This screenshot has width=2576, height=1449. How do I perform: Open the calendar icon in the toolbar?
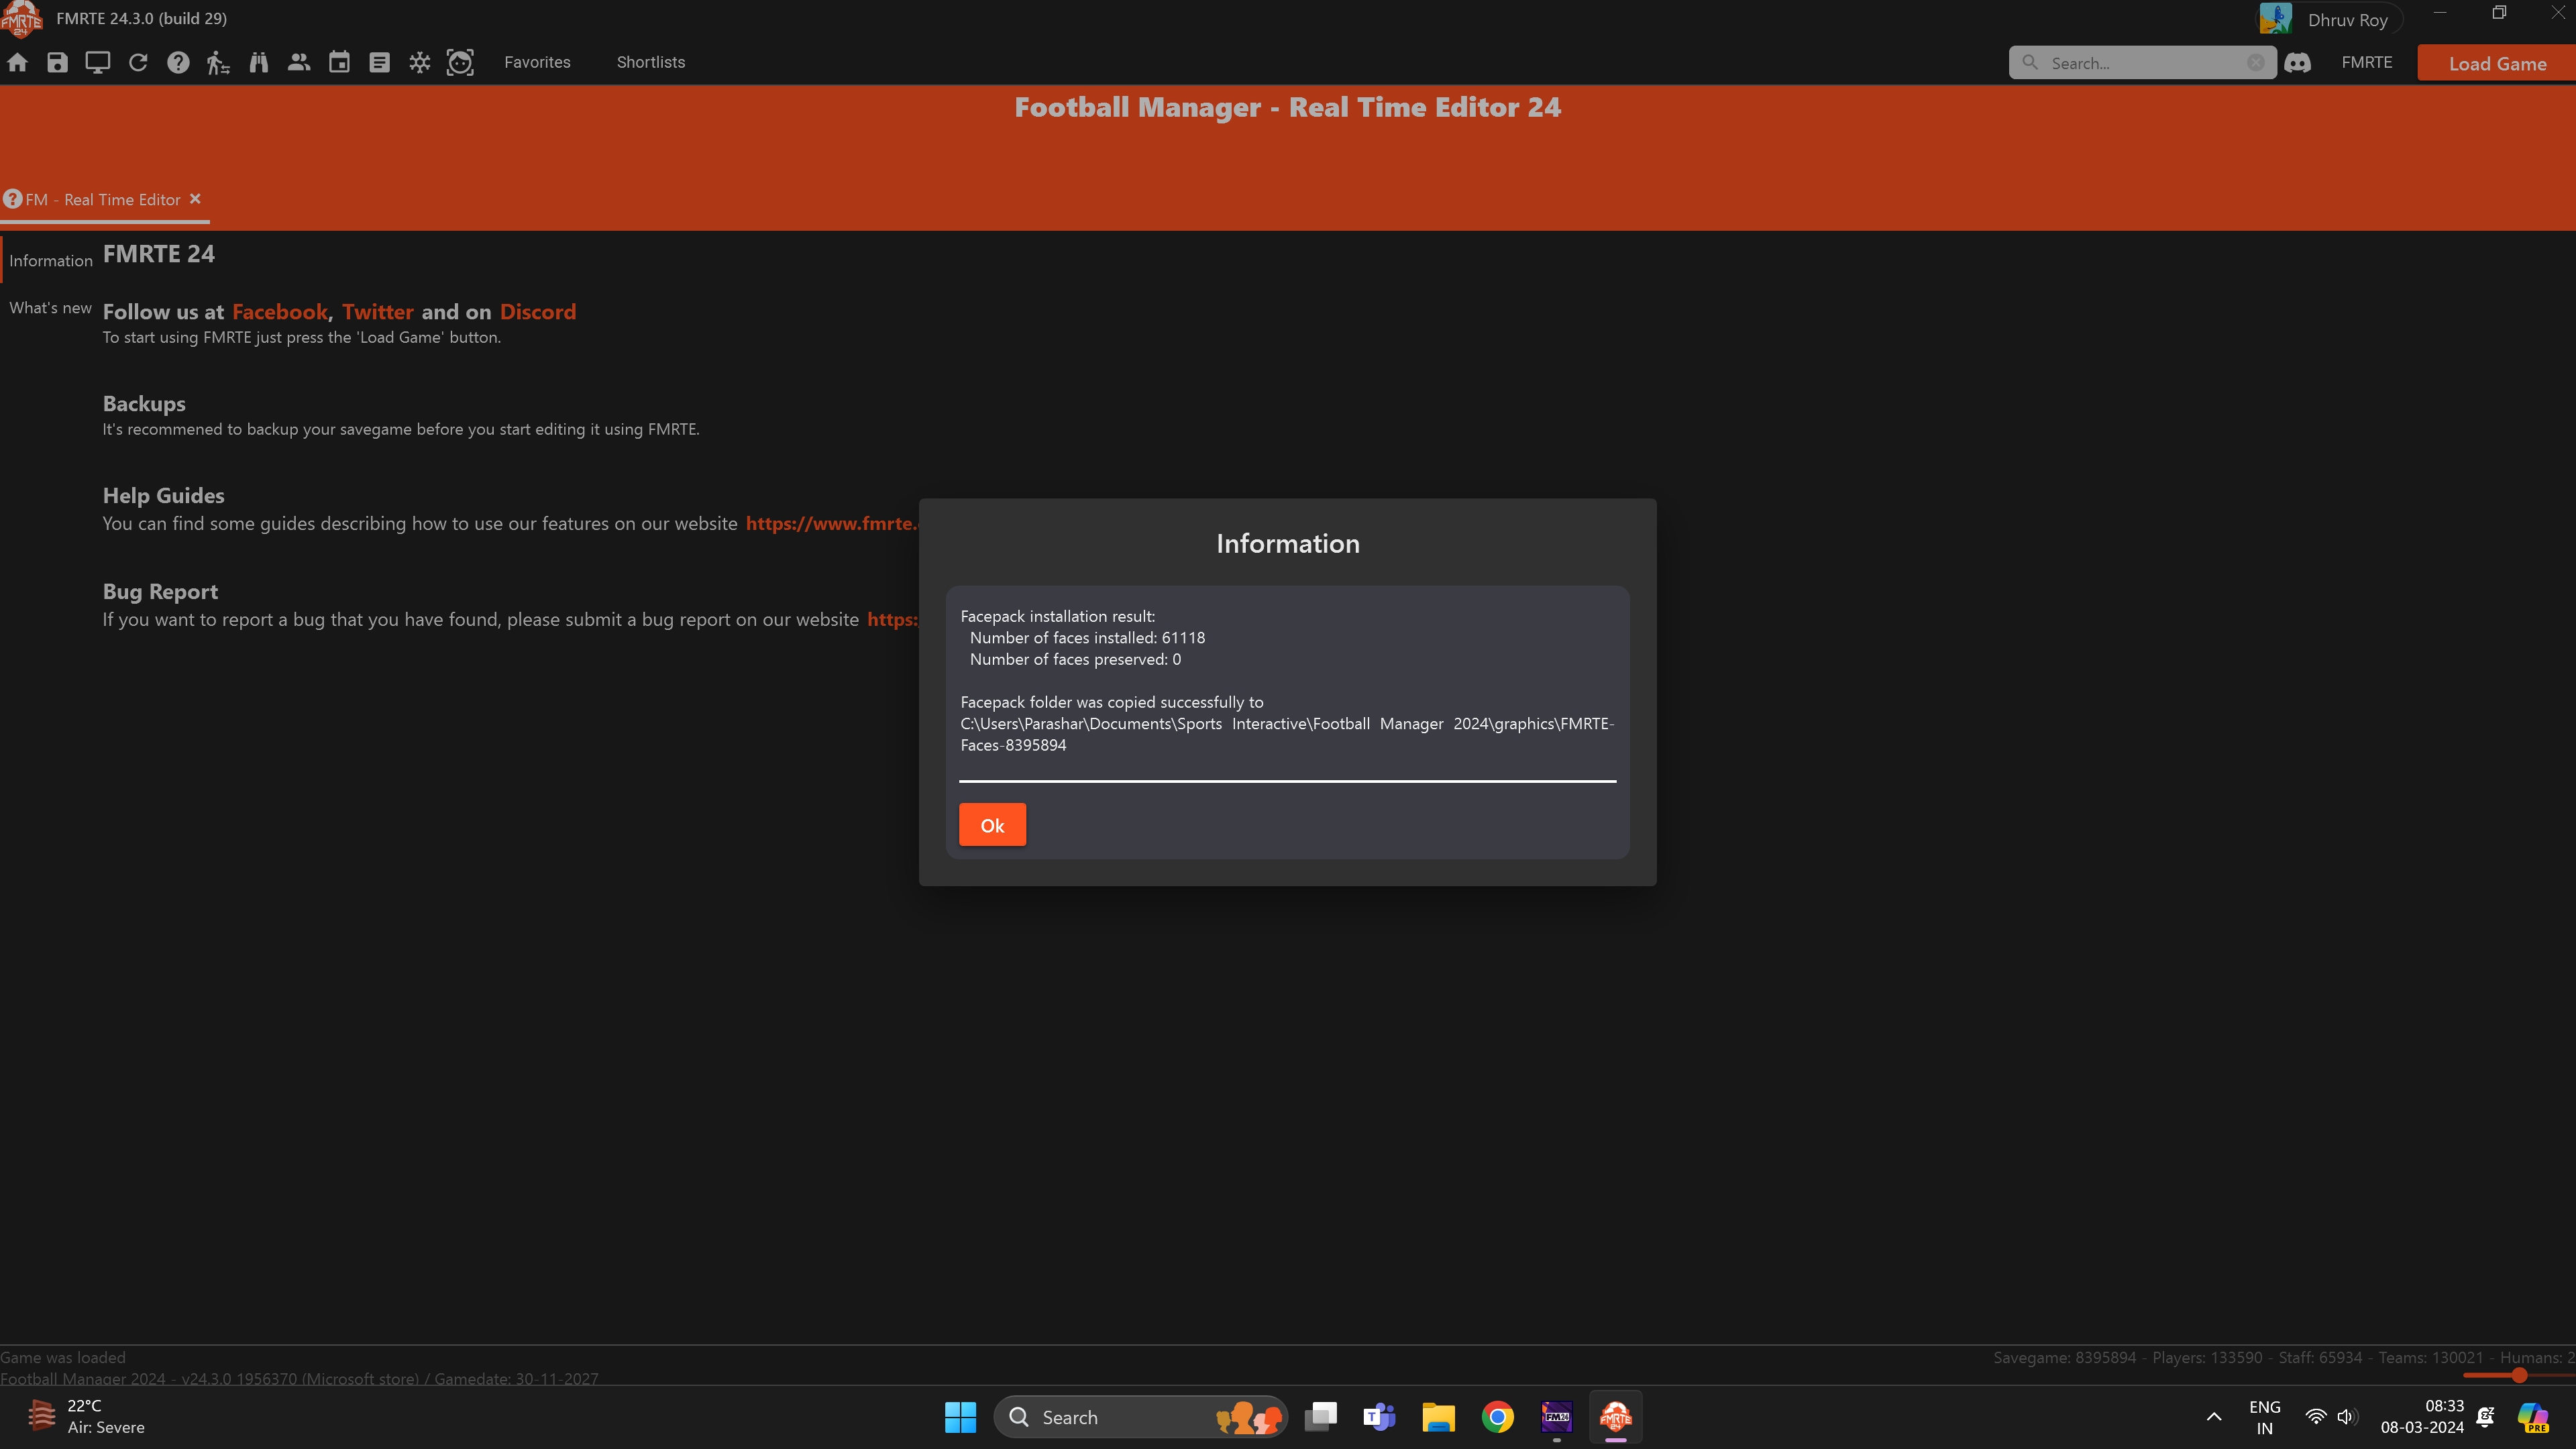(339, 62)
